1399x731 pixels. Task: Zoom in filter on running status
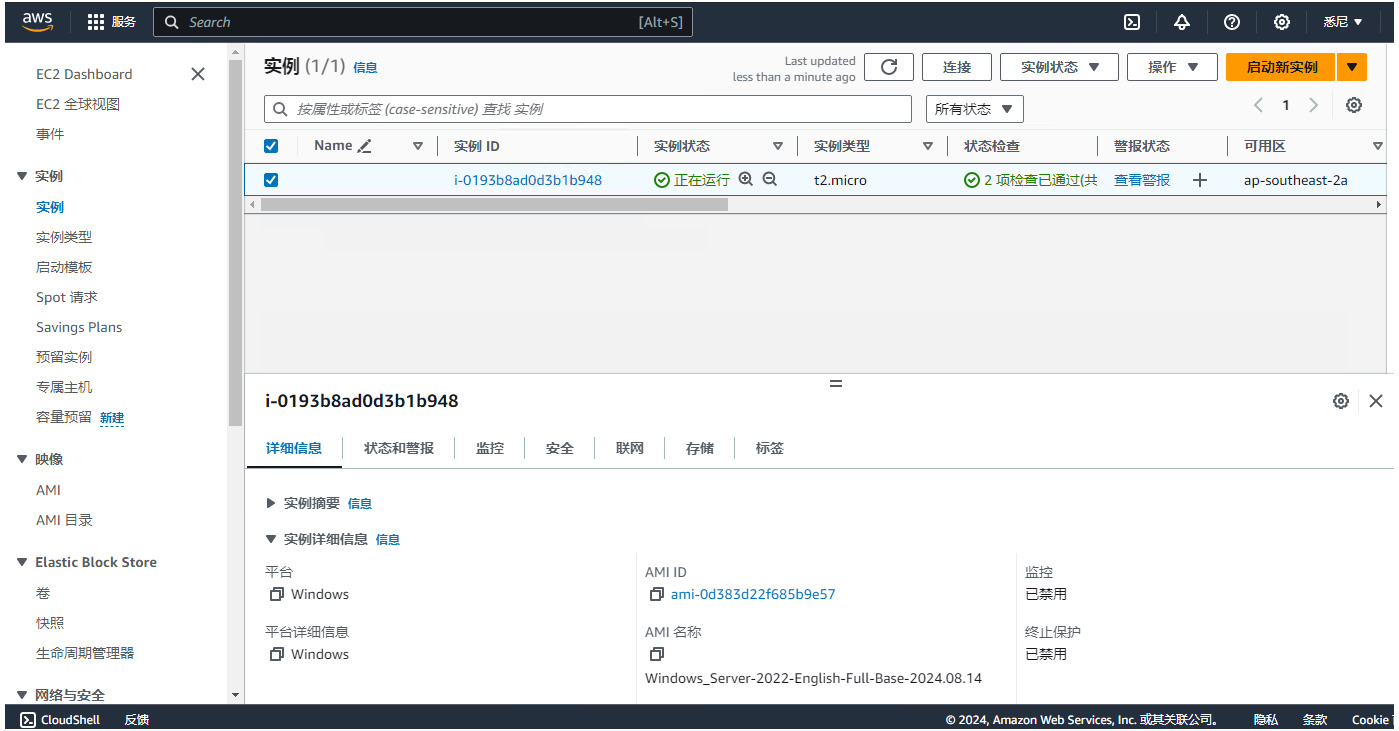point(745,180)
